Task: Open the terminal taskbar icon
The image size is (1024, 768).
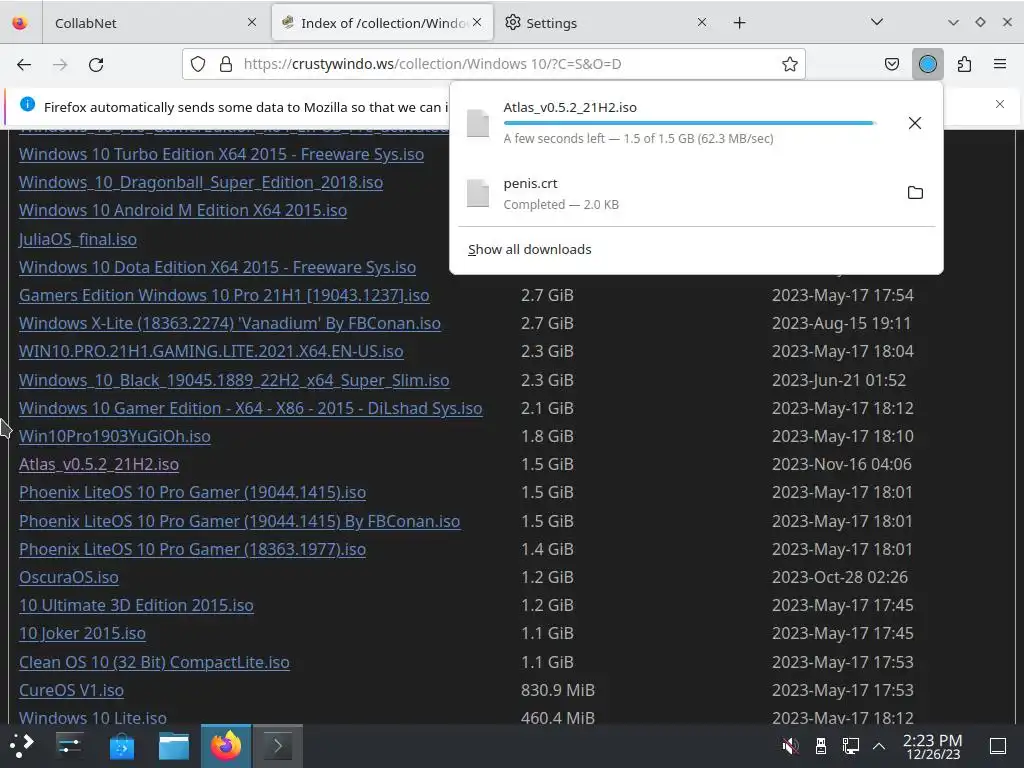Action: tap(278, 746)
